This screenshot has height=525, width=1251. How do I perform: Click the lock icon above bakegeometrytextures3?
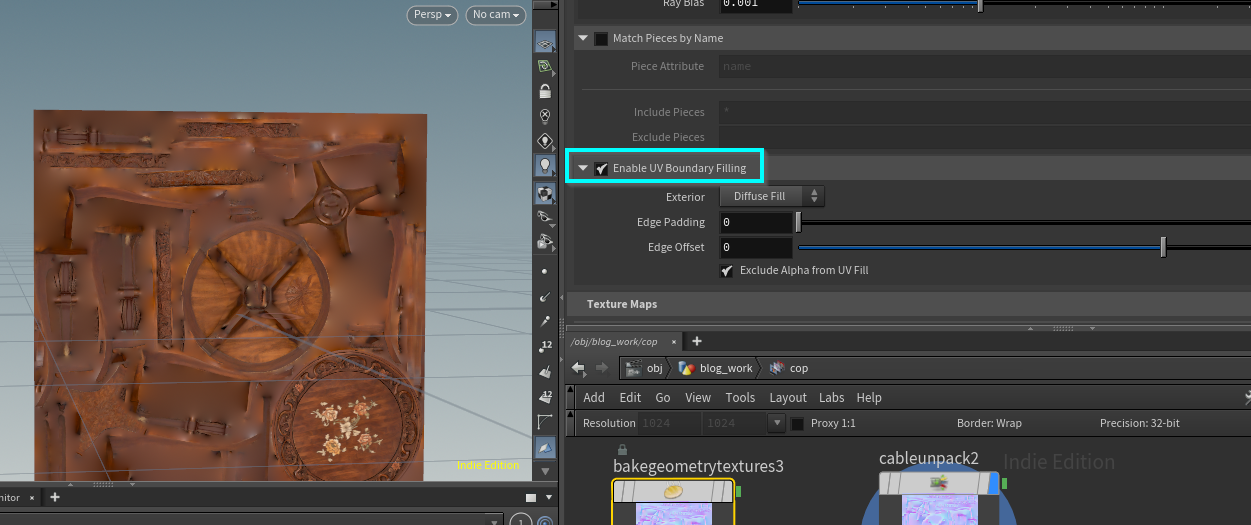click(x=622, y=450)
